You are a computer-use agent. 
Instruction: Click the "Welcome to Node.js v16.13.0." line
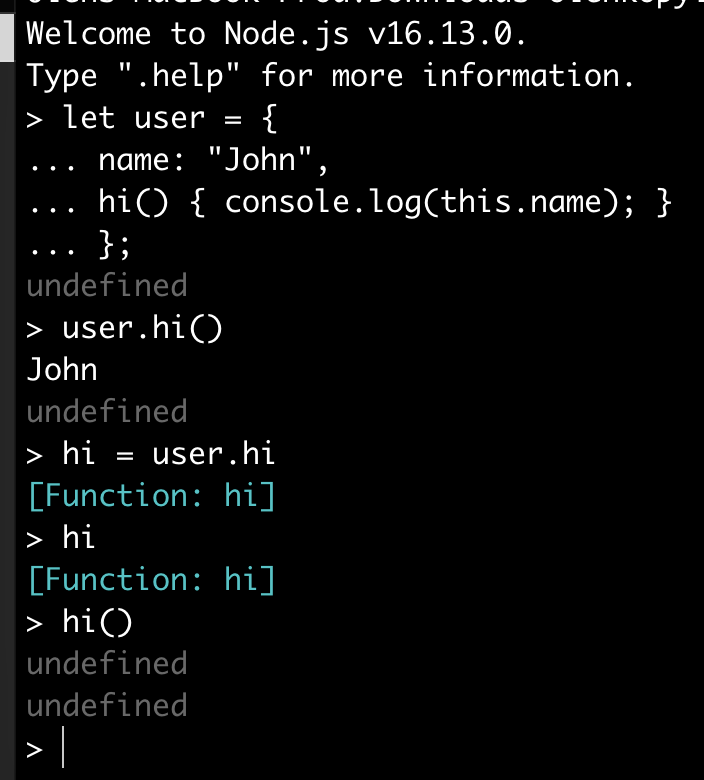276,34
